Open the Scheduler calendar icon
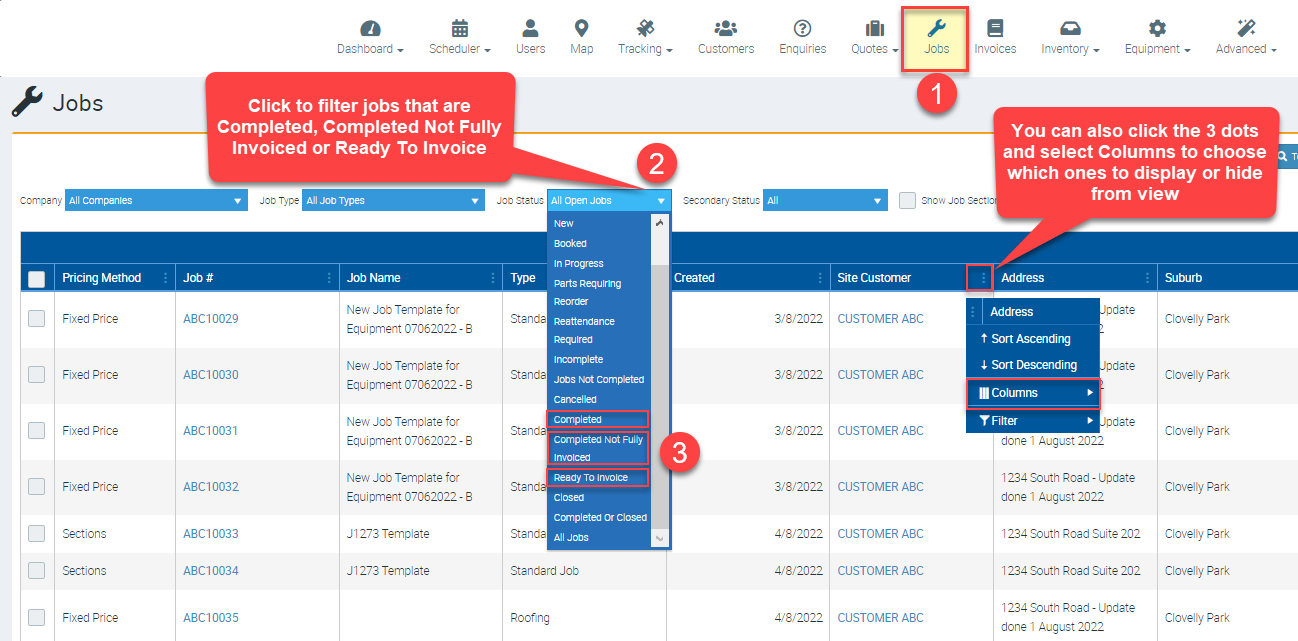The width and height of the screenshot is (1298, 641). coord(460,28)
